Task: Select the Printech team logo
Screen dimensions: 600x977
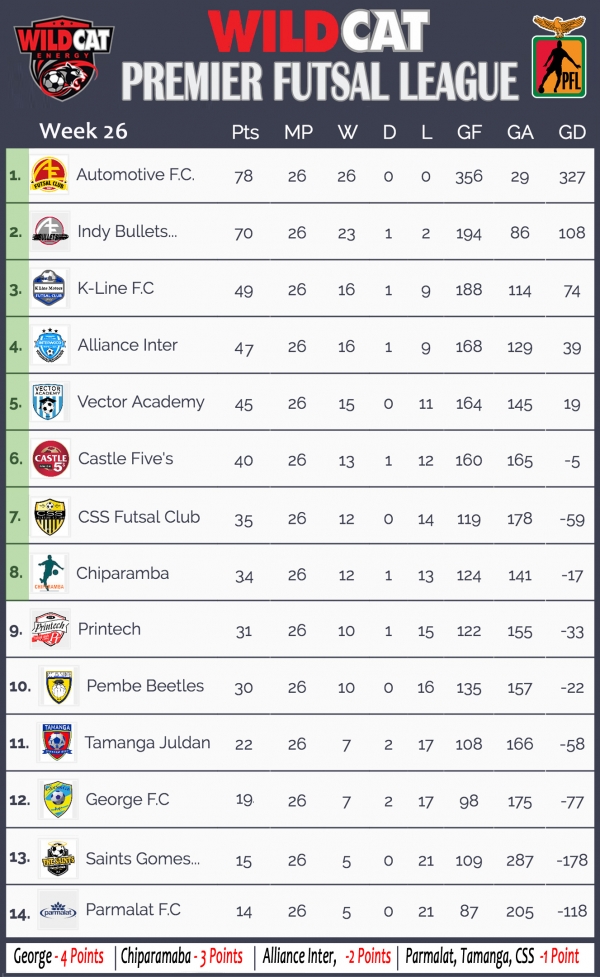Action: tap(50, 629)
